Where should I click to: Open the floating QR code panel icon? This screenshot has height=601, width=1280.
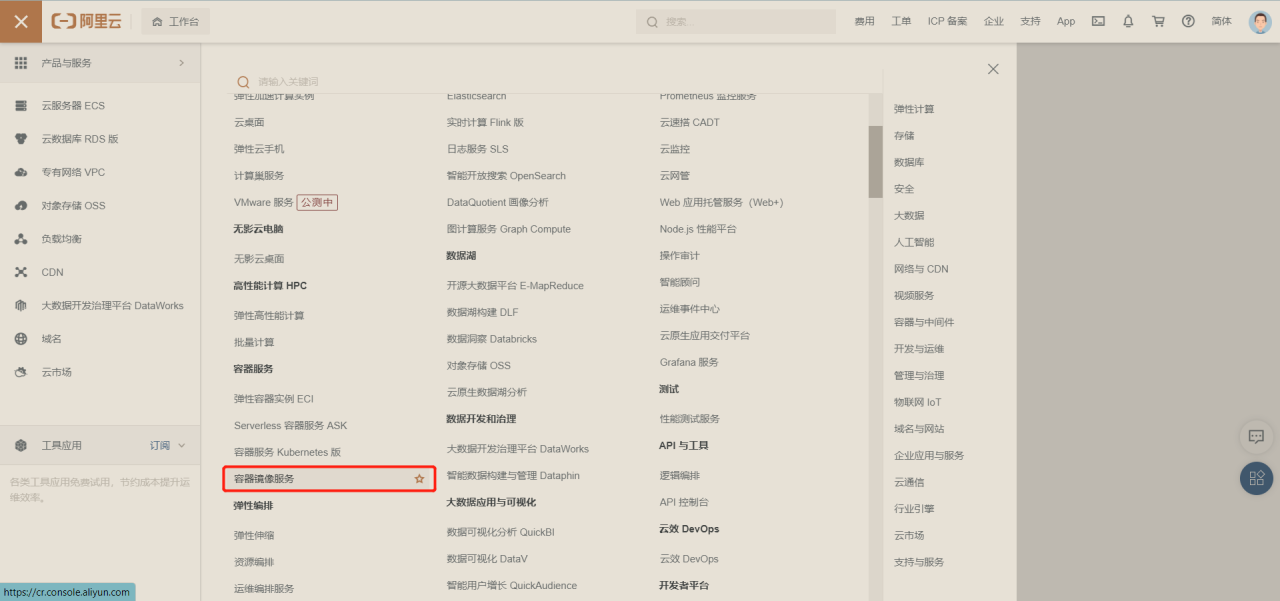click(x=1256, y=478)
